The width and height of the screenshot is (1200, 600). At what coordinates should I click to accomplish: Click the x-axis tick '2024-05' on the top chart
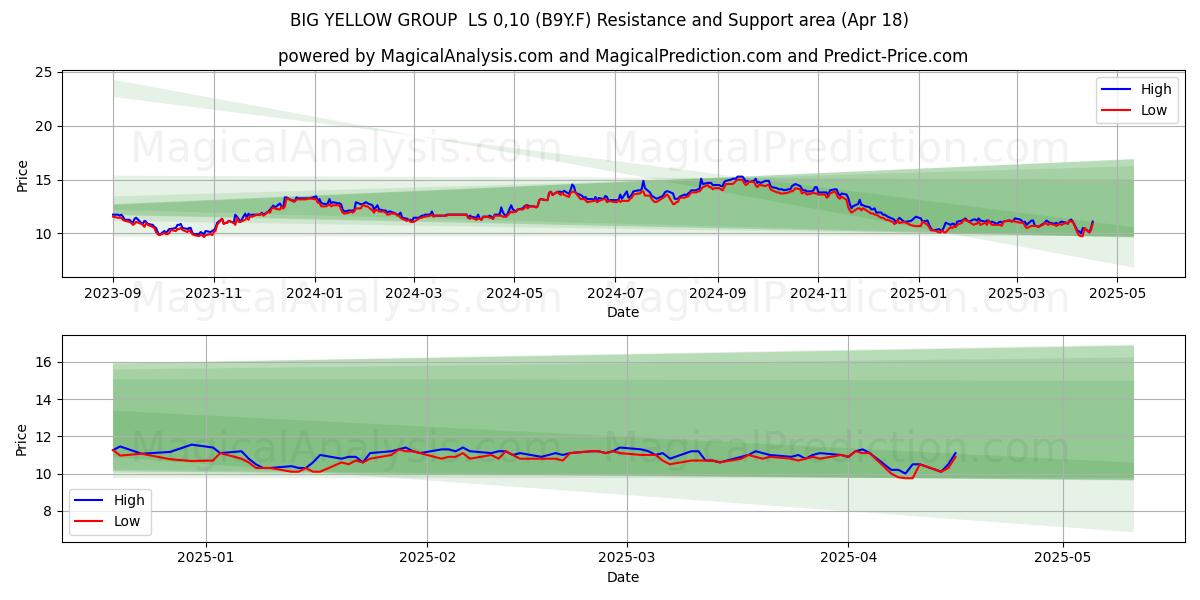pyautogui.click(x=515, y=293)
